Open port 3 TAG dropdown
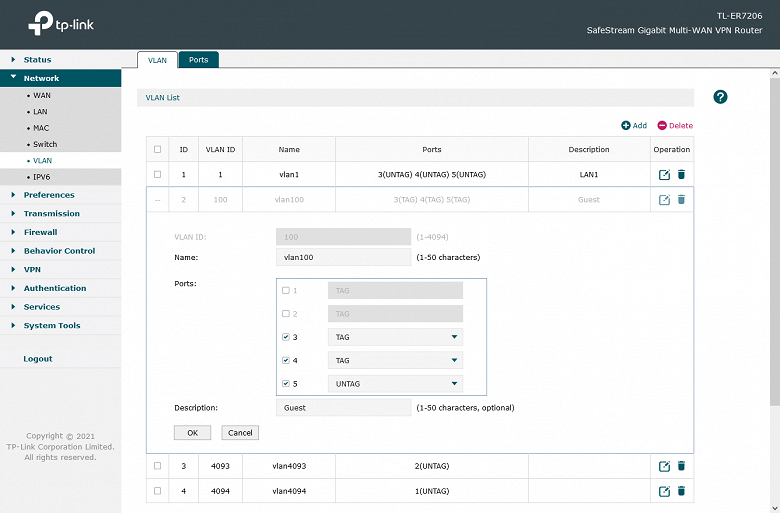Screen dimensions: 780x513 [394, 337]
